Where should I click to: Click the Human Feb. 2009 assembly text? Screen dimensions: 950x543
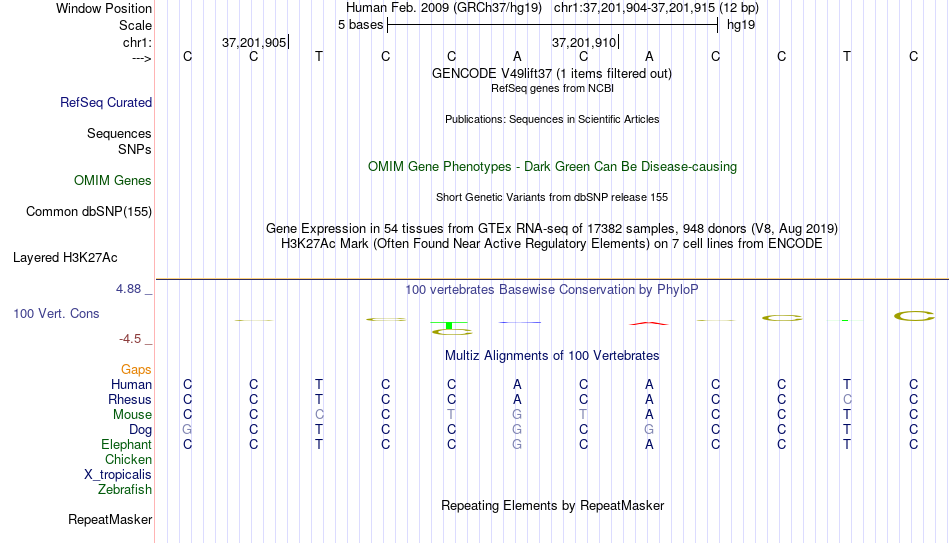coord(443,8)
